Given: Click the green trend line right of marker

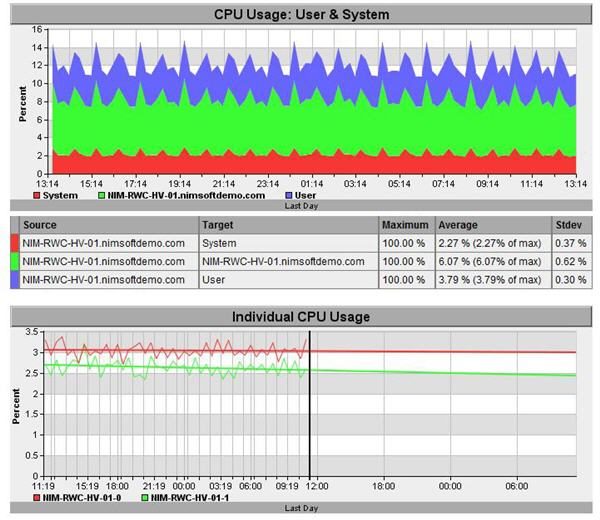Looking at the screenshot, I should 443,373.
